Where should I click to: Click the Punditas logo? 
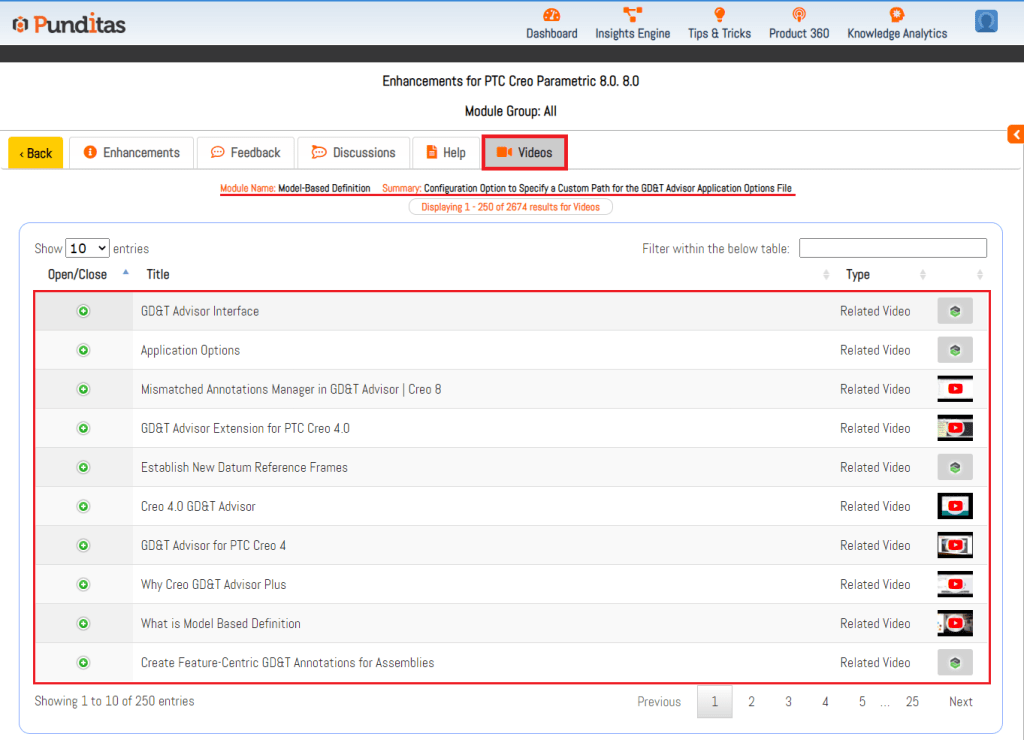pos(69,23)
